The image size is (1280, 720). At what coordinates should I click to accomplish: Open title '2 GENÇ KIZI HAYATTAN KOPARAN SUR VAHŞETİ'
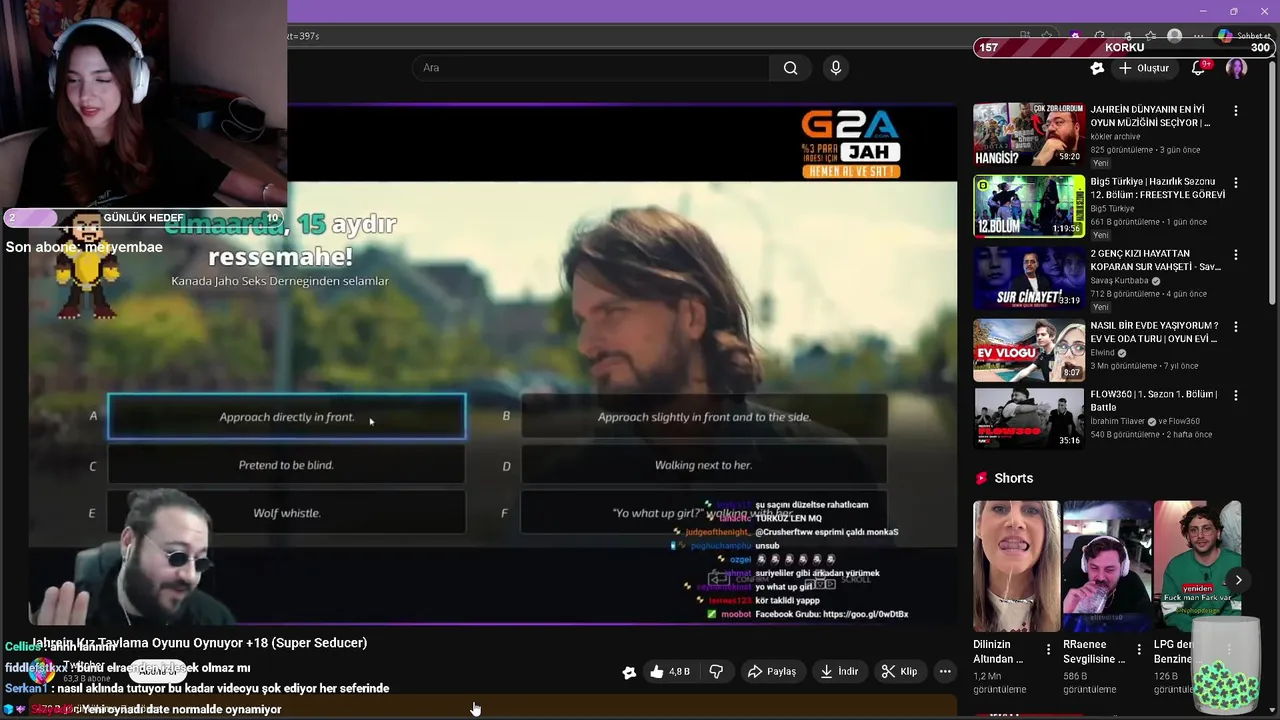coord(1155,260)
